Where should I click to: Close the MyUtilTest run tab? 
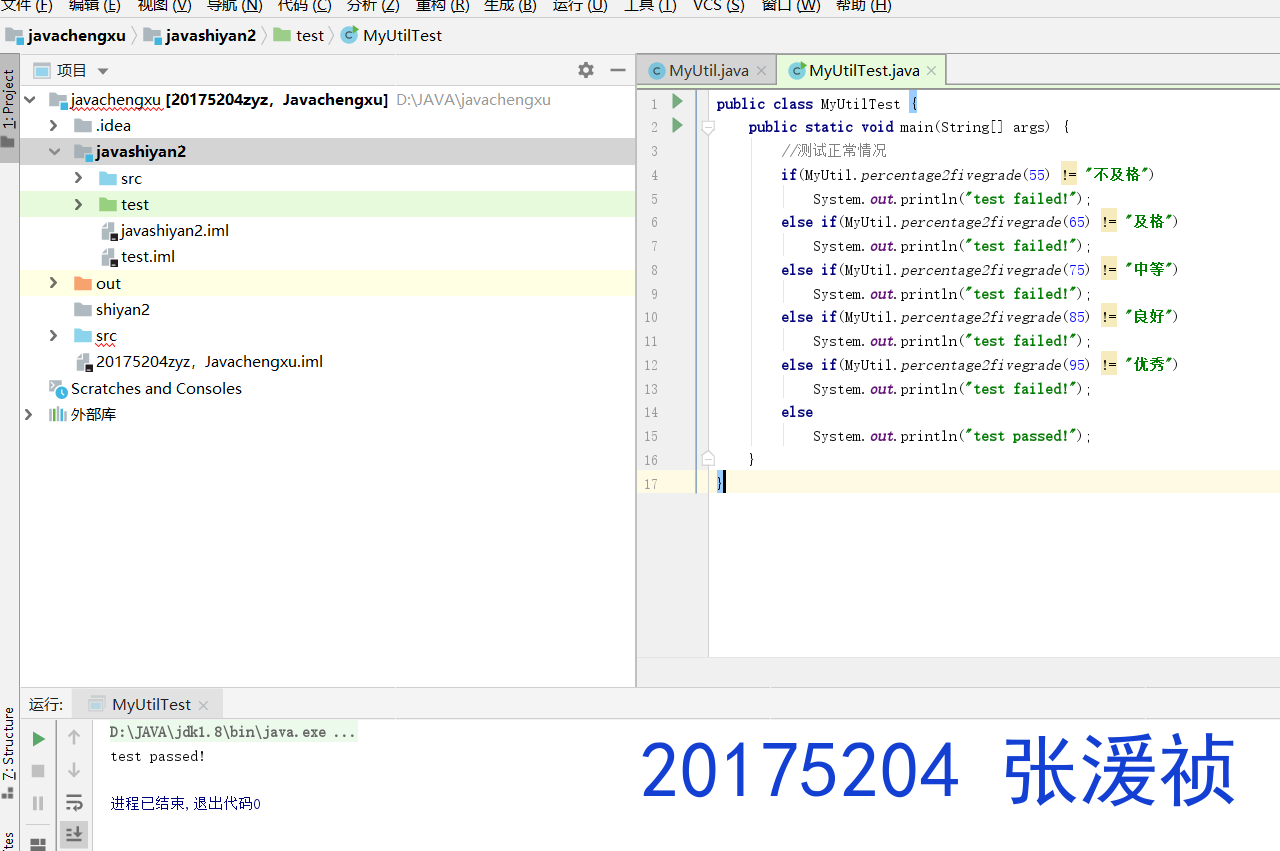(203, 705)
